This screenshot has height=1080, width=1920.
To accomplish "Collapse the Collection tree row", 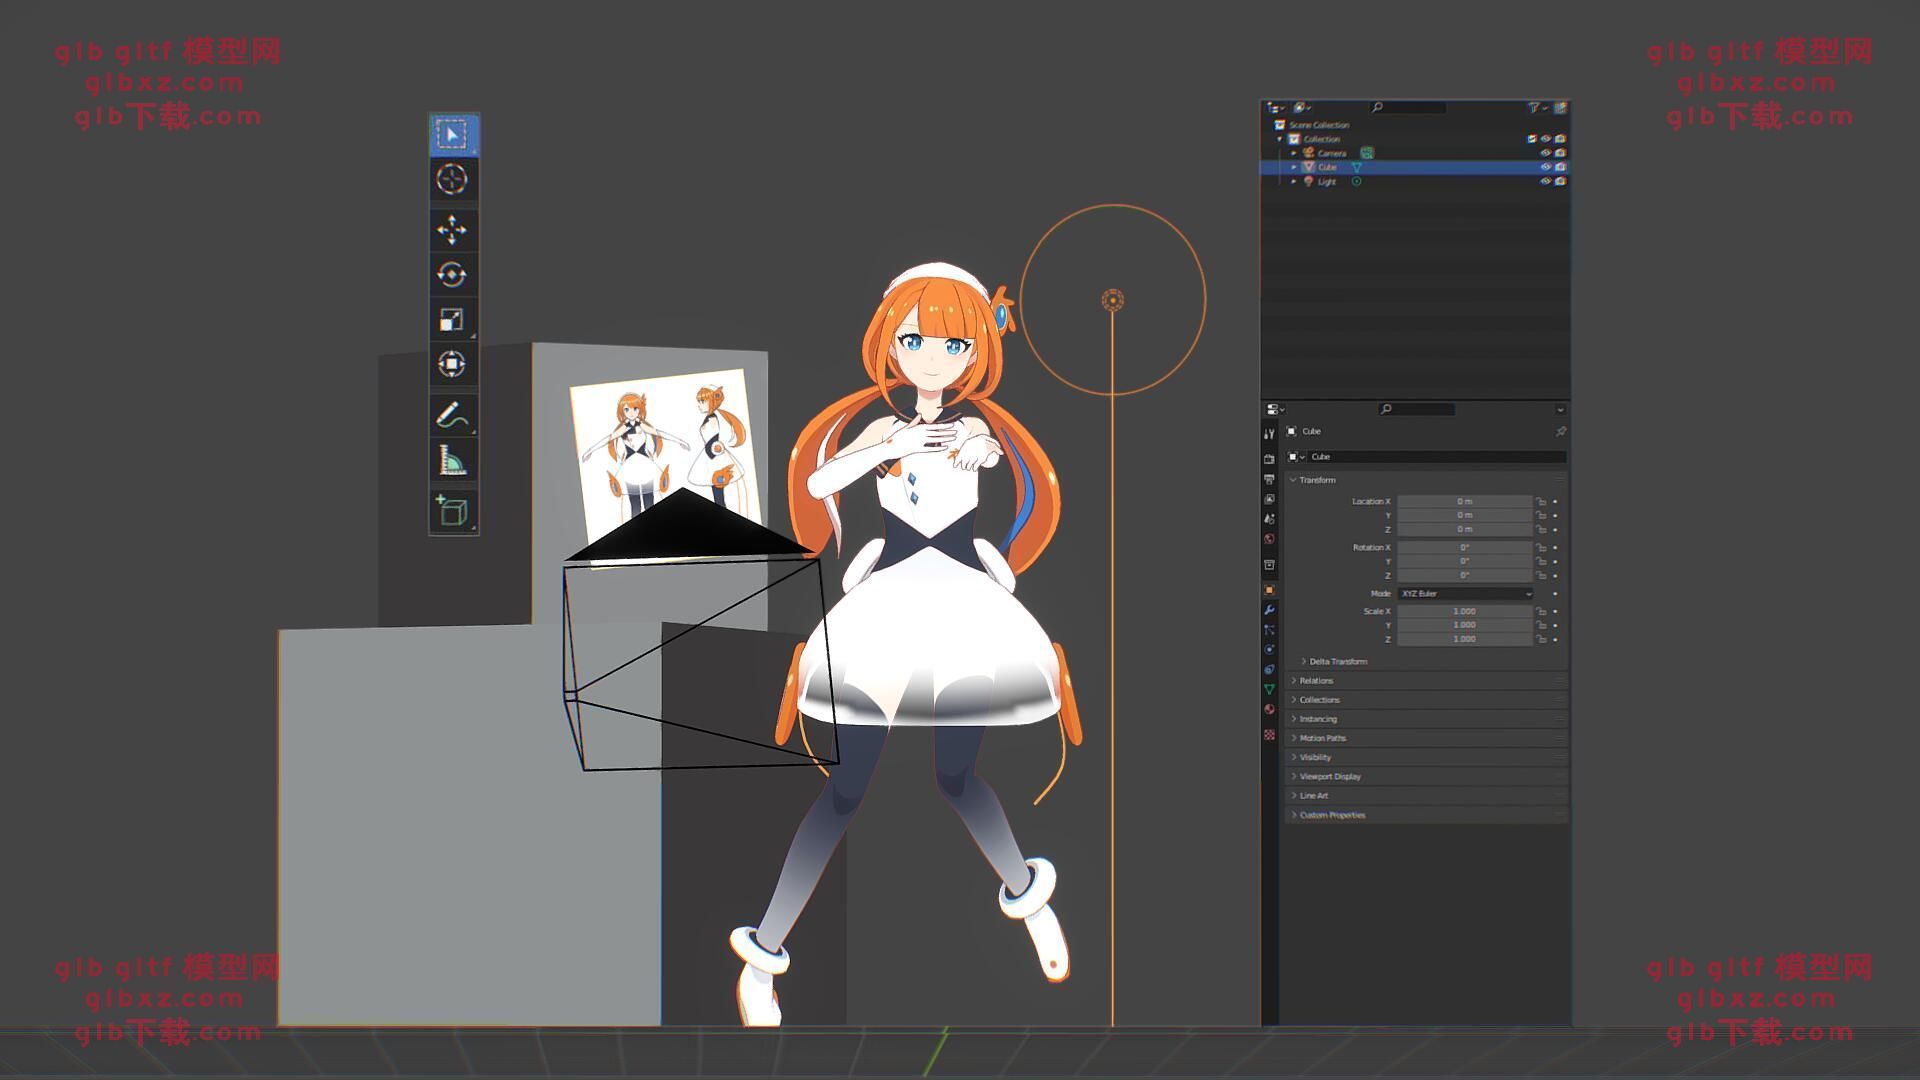I will (1279, 139).
